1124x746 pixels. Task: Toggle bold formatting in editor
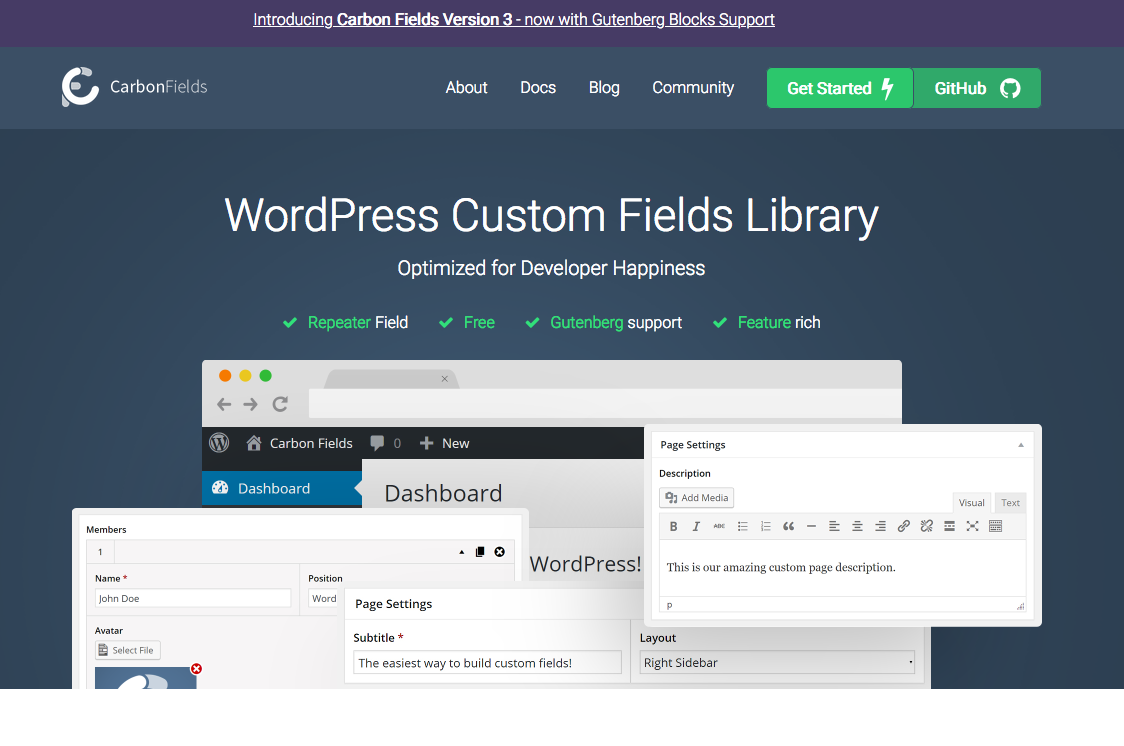[x=673, y=526]
